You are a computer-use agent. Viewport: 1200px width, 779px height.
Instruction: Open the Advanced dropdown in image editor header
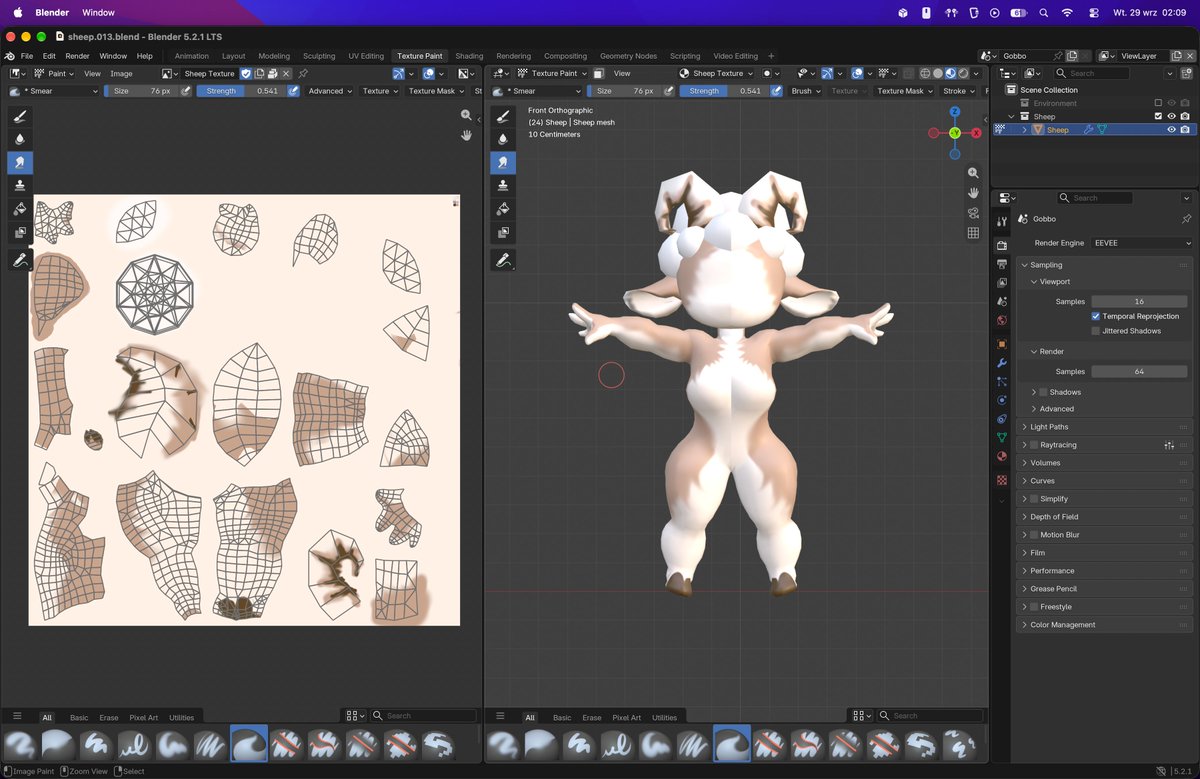click(x=330, y=91)
